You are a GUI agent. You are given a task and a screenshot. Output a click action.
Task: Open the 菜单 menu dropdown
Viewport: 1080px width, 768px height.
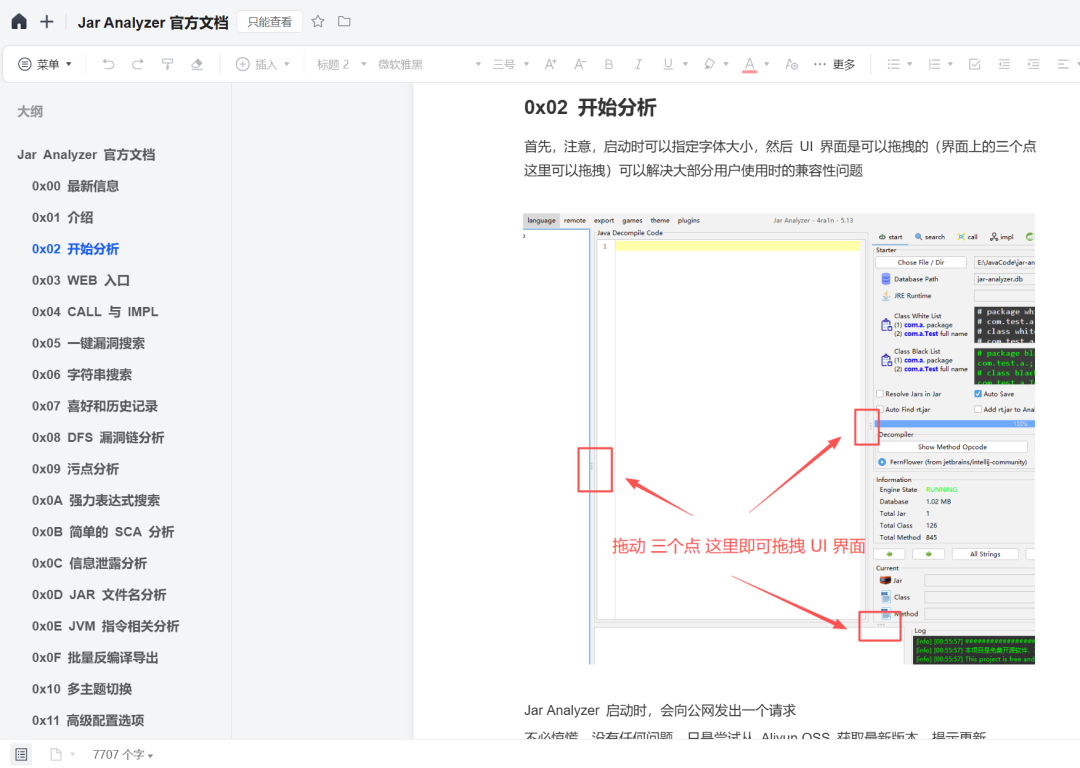(45, 64)
